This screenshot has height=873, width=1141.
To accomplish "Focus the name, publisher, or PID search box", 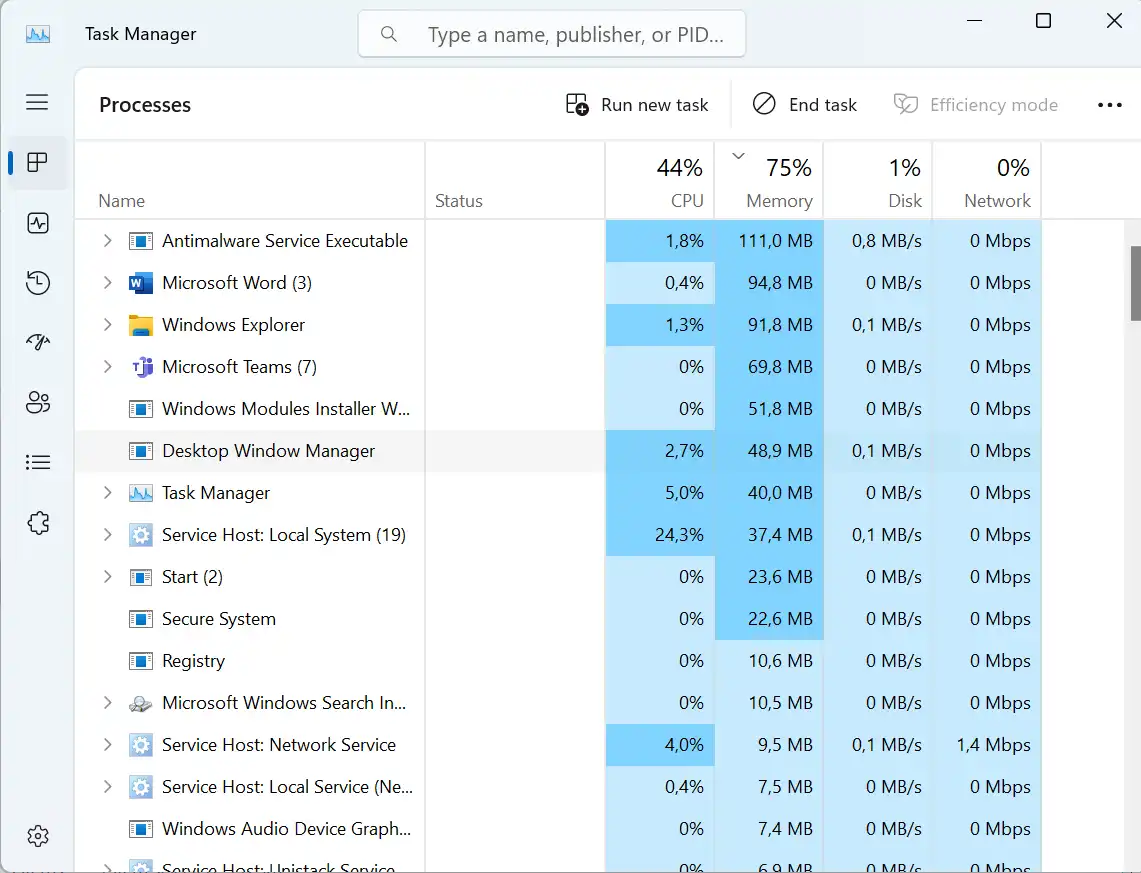I will (x=552, y=33).
